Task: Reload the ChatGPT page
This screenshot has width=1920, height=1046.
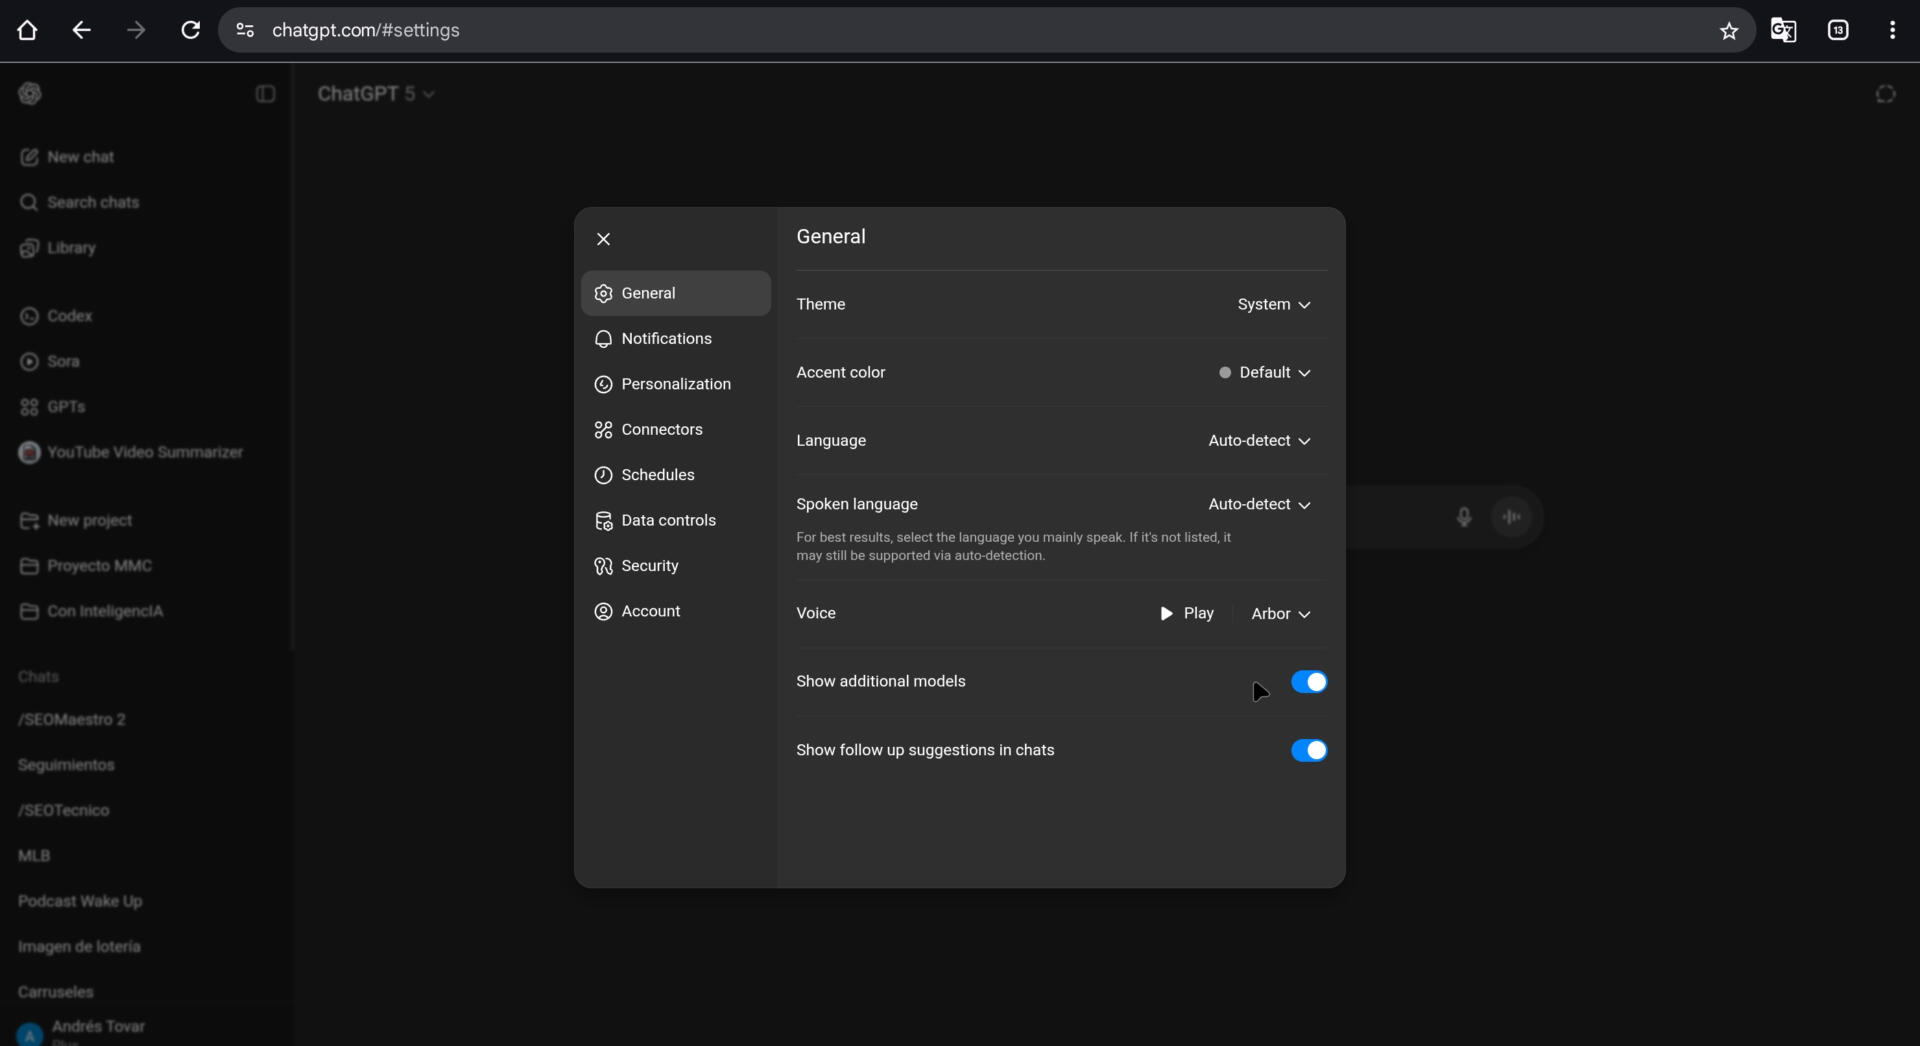Action: tap(190, 30)
